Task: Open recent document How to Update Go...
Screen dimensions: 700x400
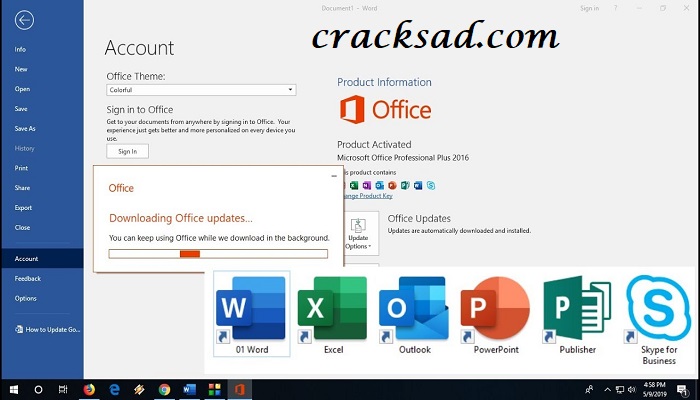Action: [x=48, y=329]
